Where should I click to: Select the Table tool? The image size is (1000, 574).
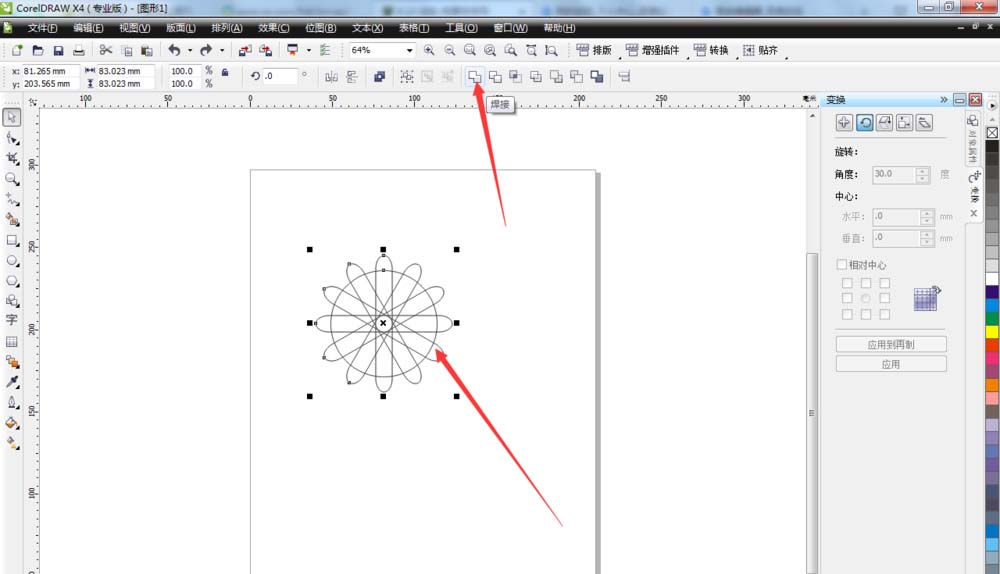click(x=11, y=341)
